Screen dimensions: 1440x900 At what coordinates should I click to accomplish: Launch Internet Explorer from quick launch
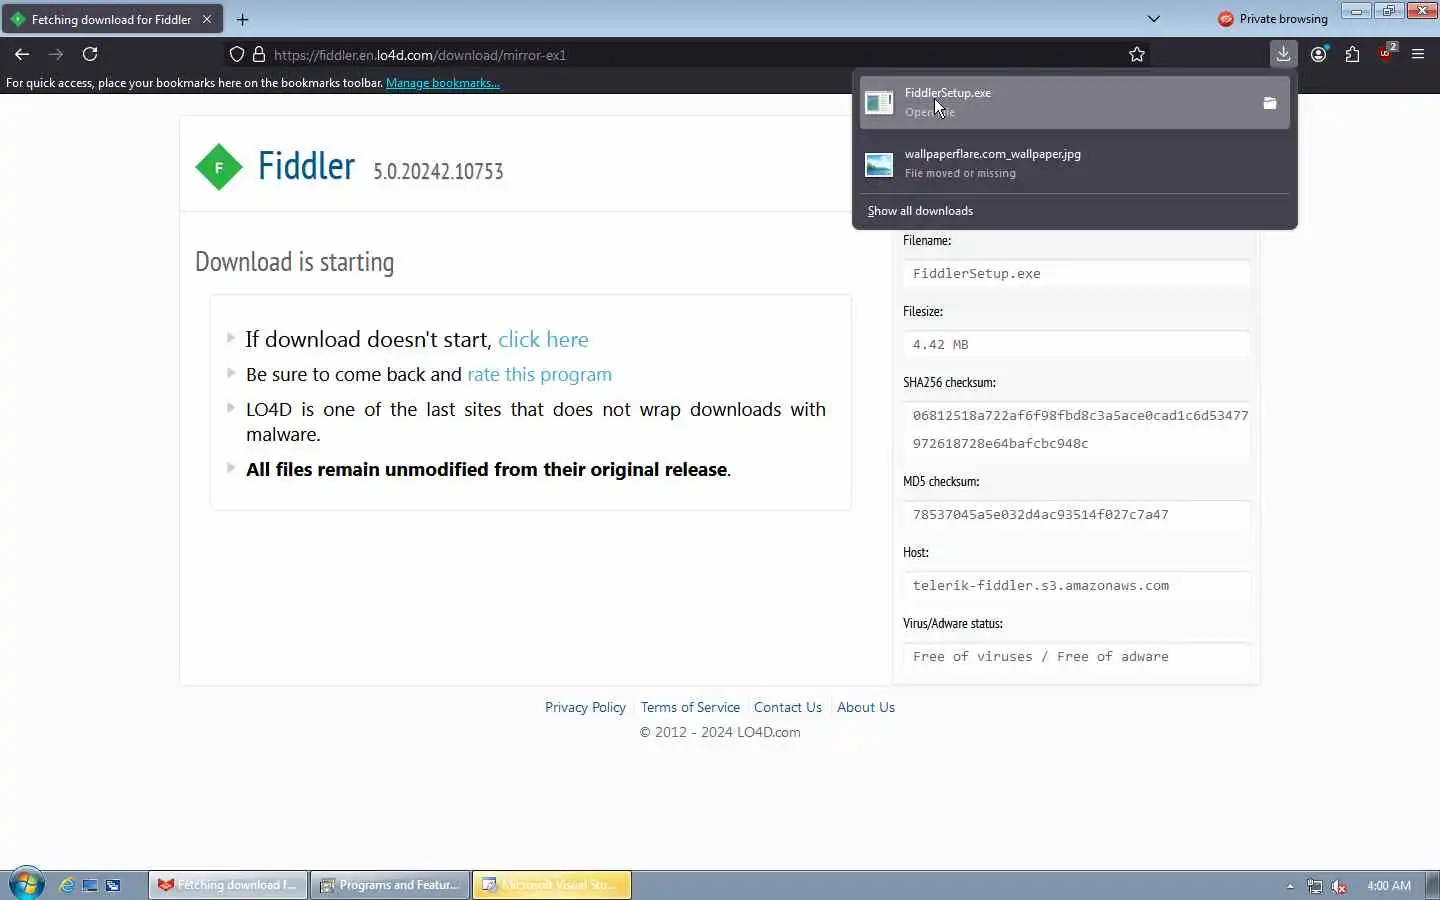67,885
